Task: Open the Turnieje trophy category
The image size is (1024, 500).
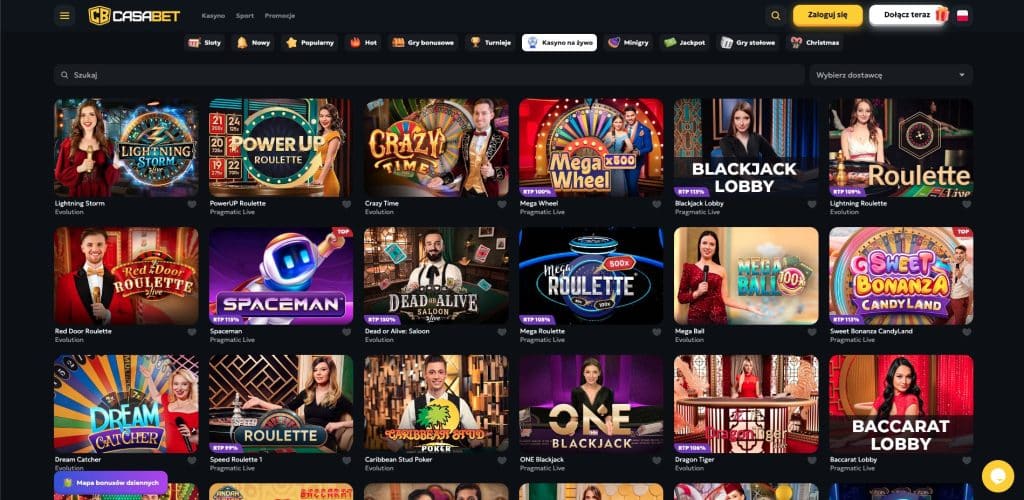Action: coord(490,42)
